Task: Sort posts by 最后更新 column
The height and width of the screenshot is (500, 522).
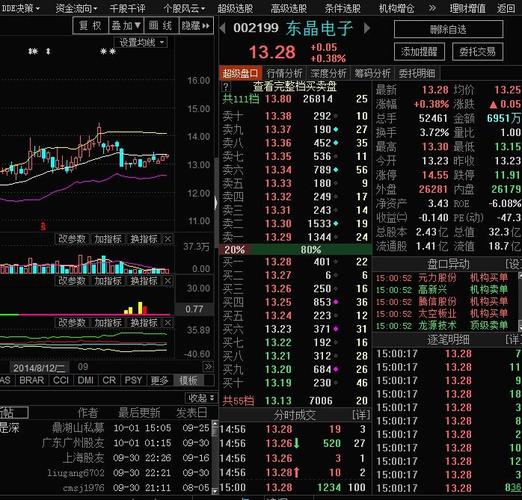Action: [x=139, y=413]
